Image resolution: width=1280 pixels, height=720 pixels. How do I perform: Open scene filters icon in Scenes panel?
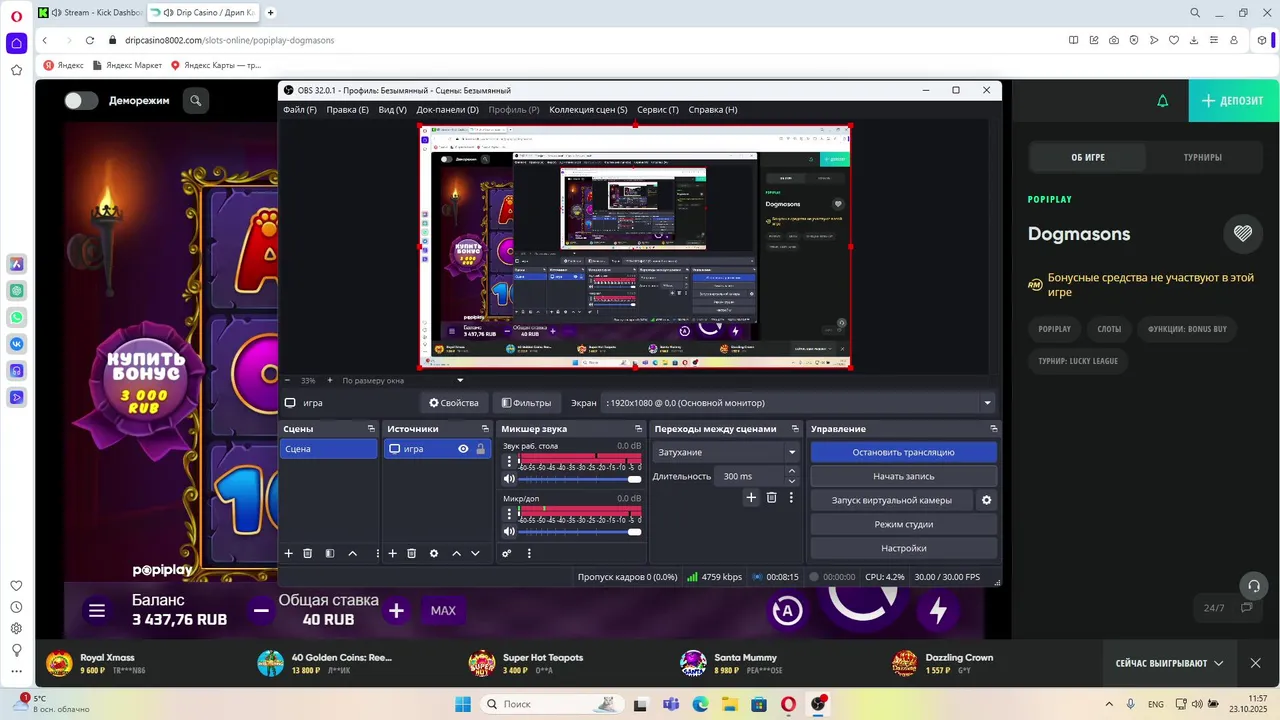coord(330,553)
